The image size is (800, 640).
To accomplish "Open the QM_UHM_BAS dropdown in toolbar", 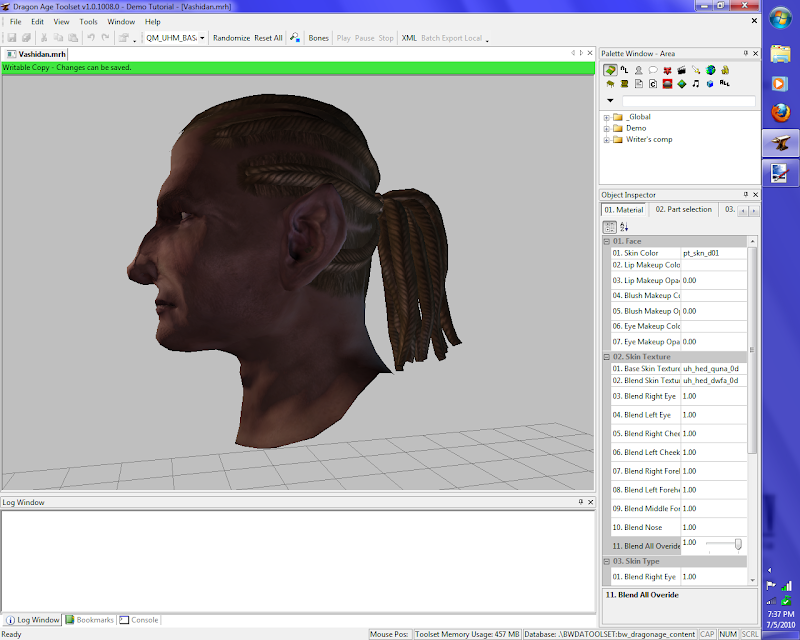I will point(202,38).
